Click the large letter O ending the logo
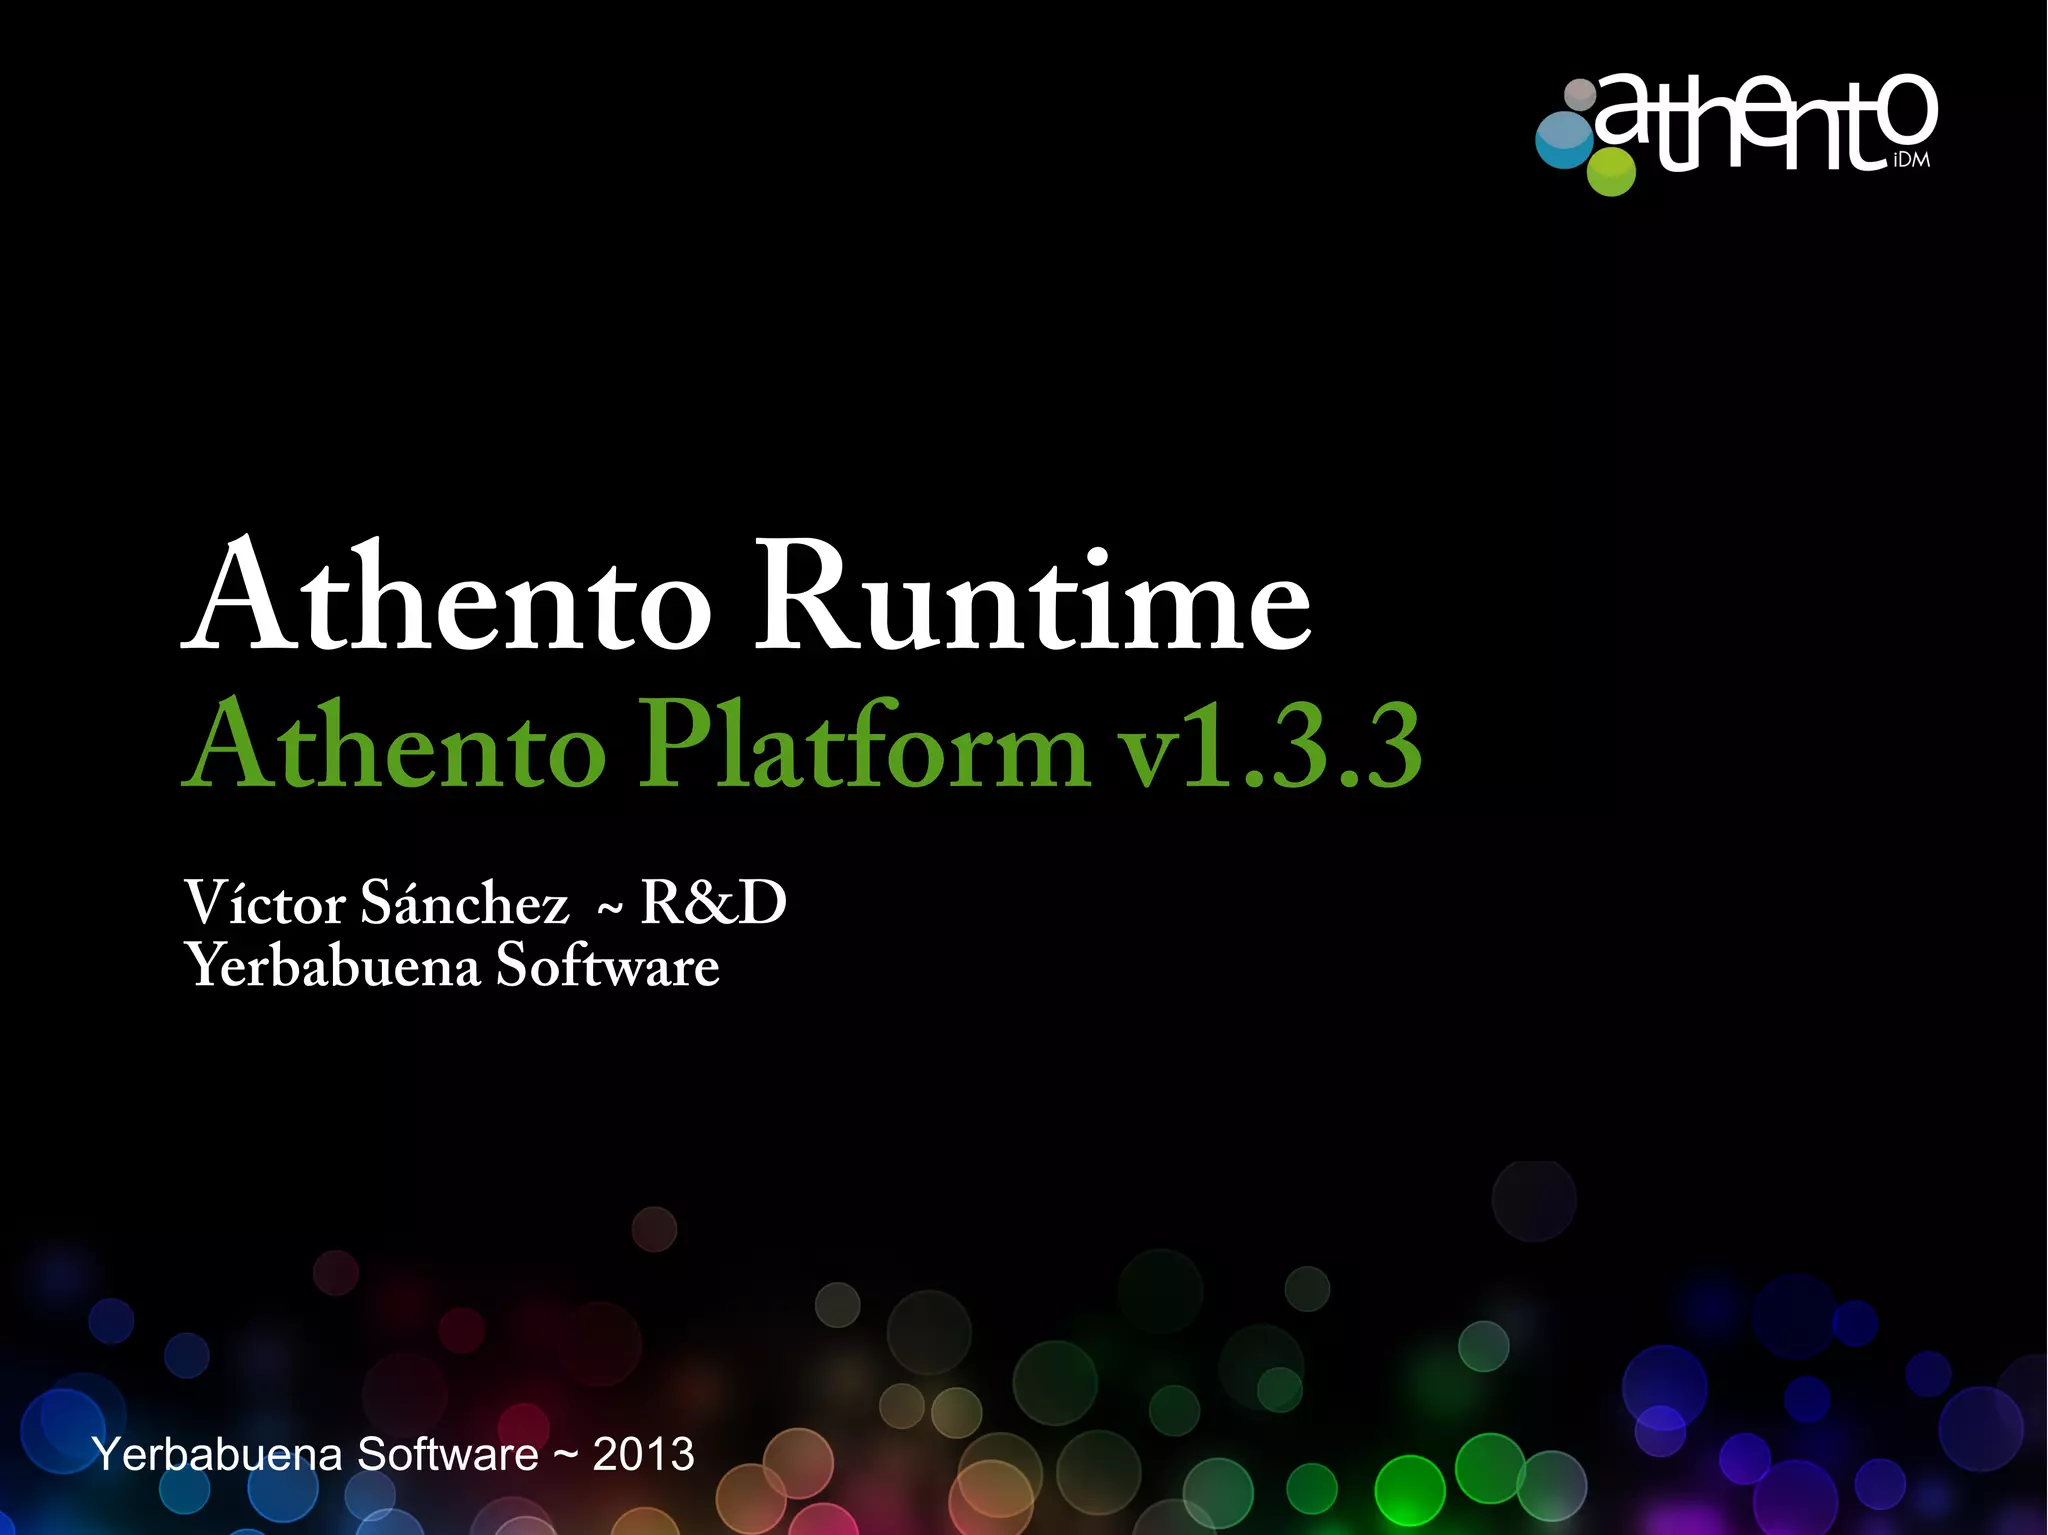Viewport: 2048px width, 1535px height. (x=1905, y=107)
